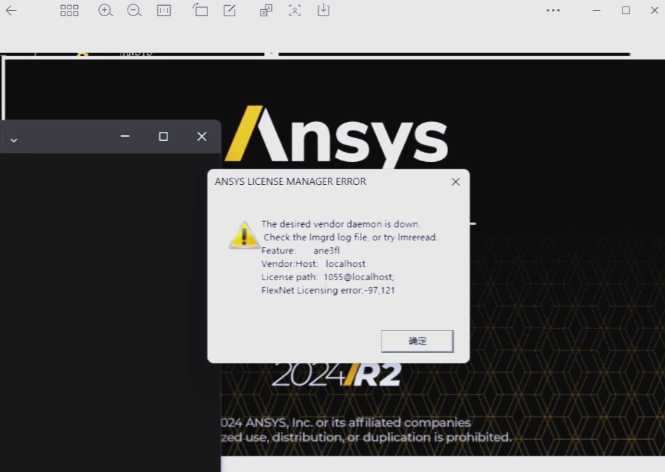Maximize the image viewer window
This screenshot has width=665, height=472.
[x=626, y=10]
